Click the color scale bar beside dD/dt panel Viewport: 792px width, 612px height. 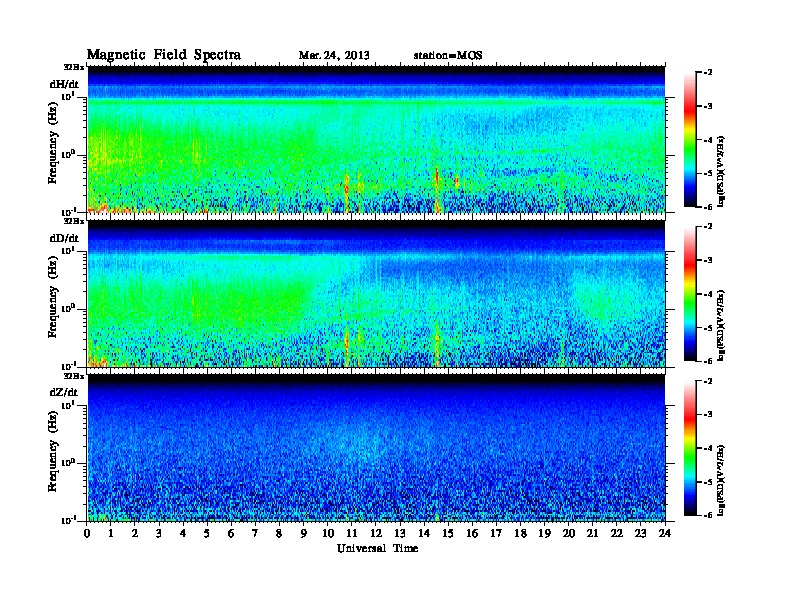pyautogui.click(x=689, y=293)
